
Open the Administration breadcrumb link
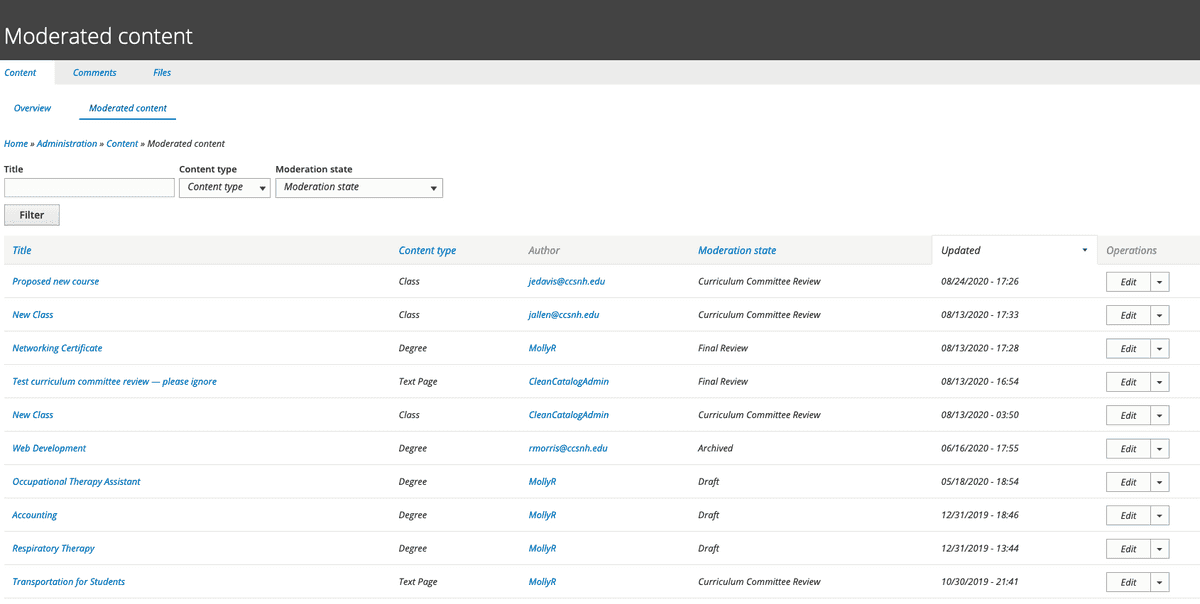[66, 143]
